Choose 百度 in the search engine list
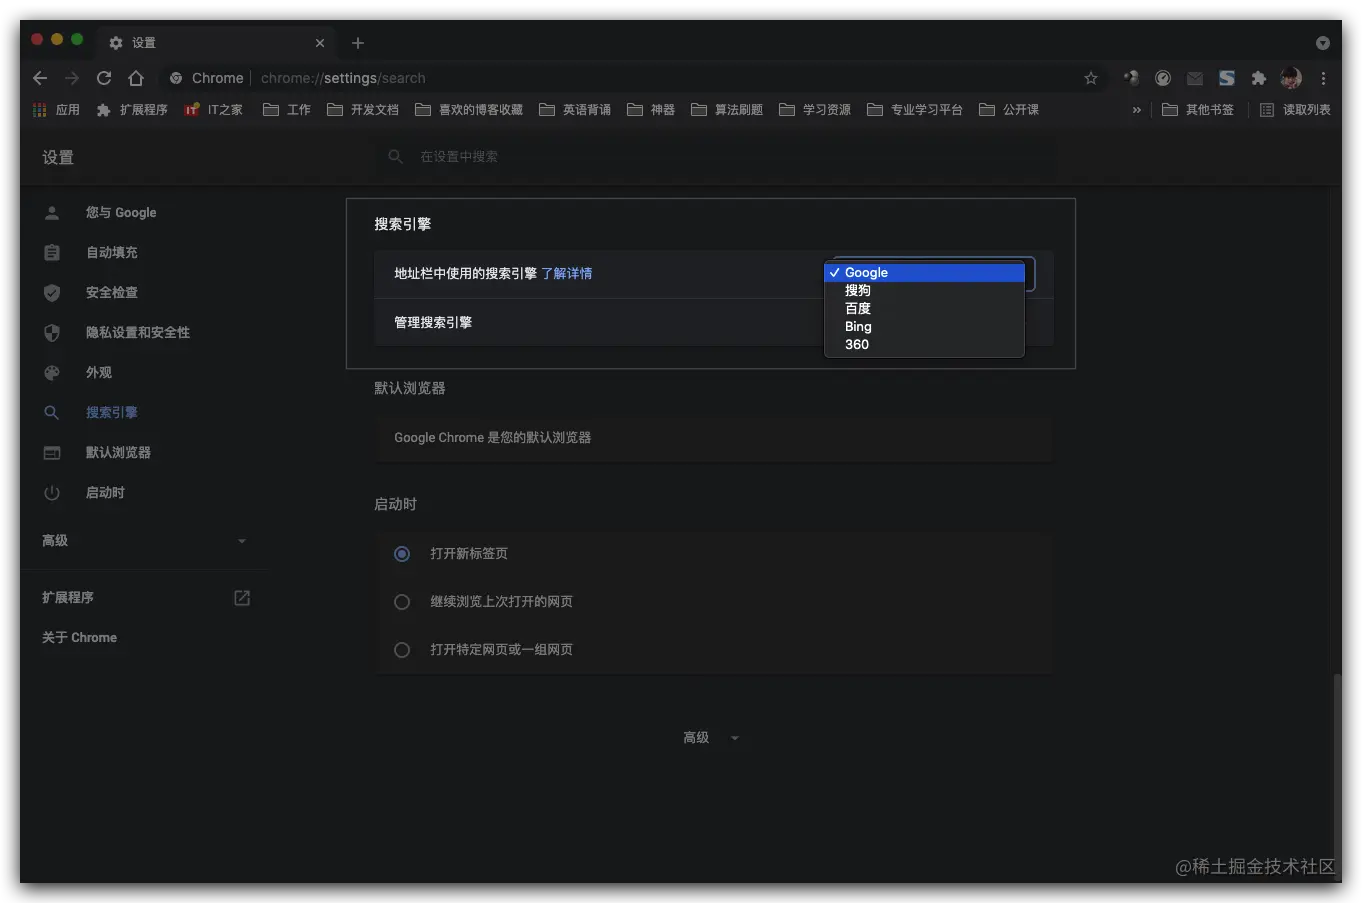The height and width of the screenshot is (903, 1362). pyautogui.click(x=924, y=309)
